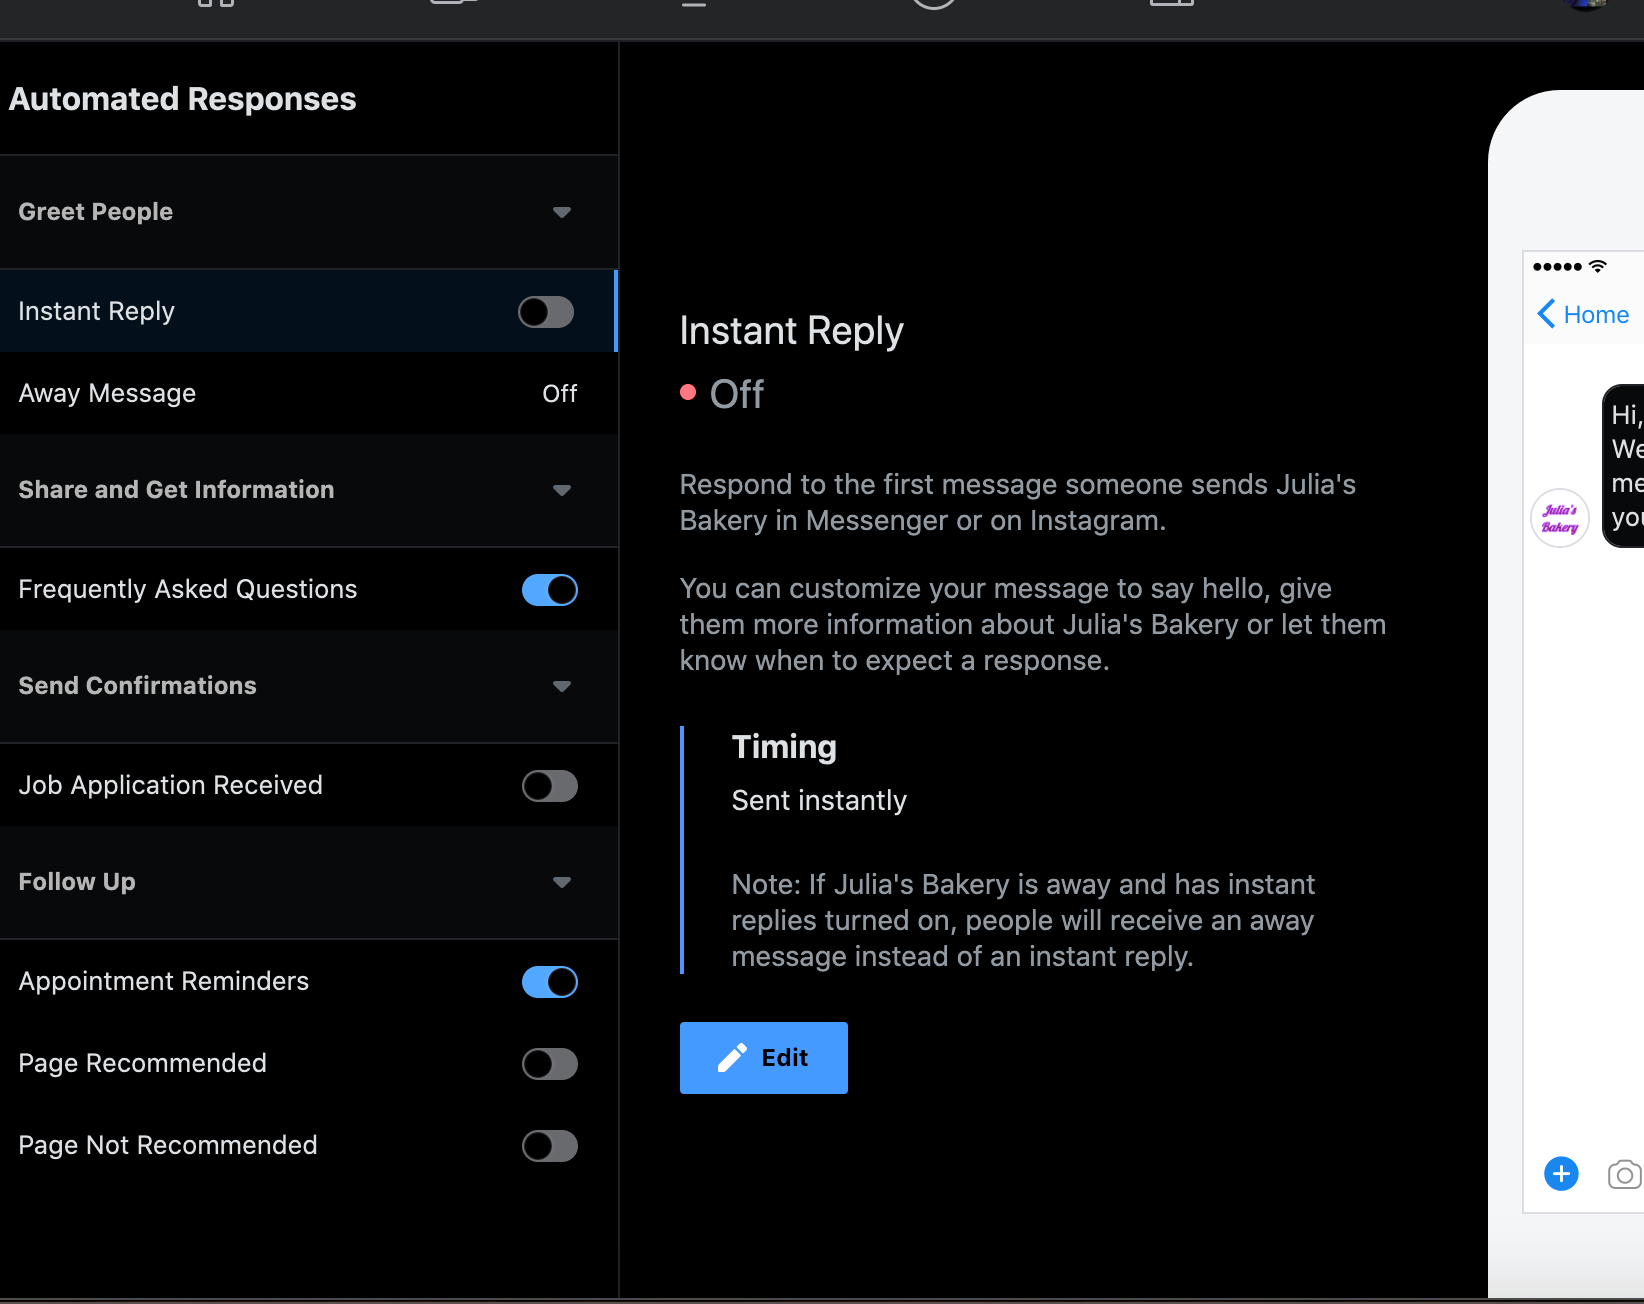Tap the blue plus icon in phone preview
Image resolution: width=1644 pixels, height=1304 pixels.
click(1561, 1173)
